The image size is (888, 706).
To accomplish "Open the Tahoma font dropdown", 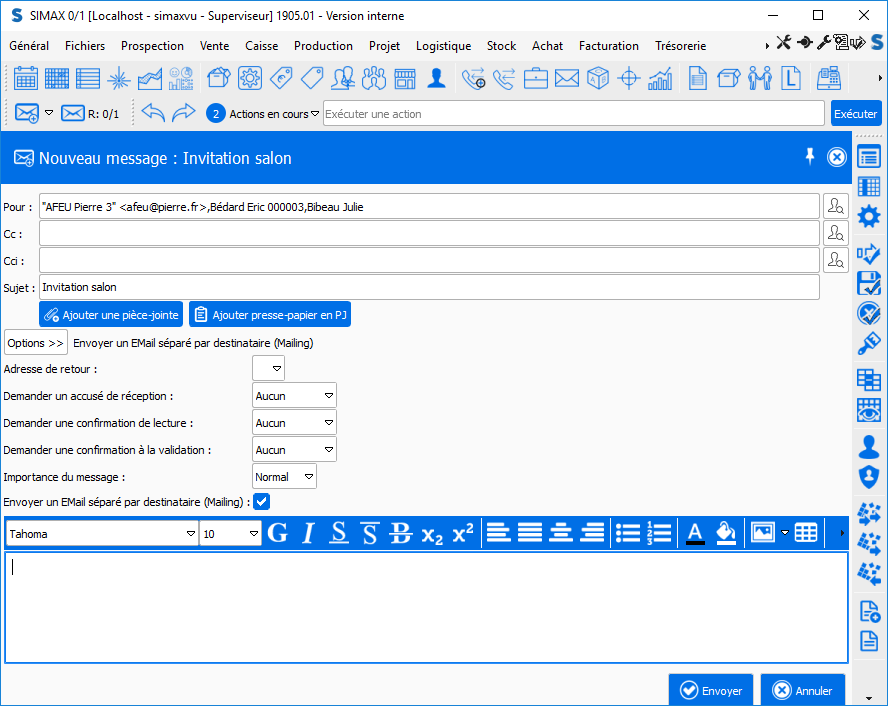I will (191, 534).
